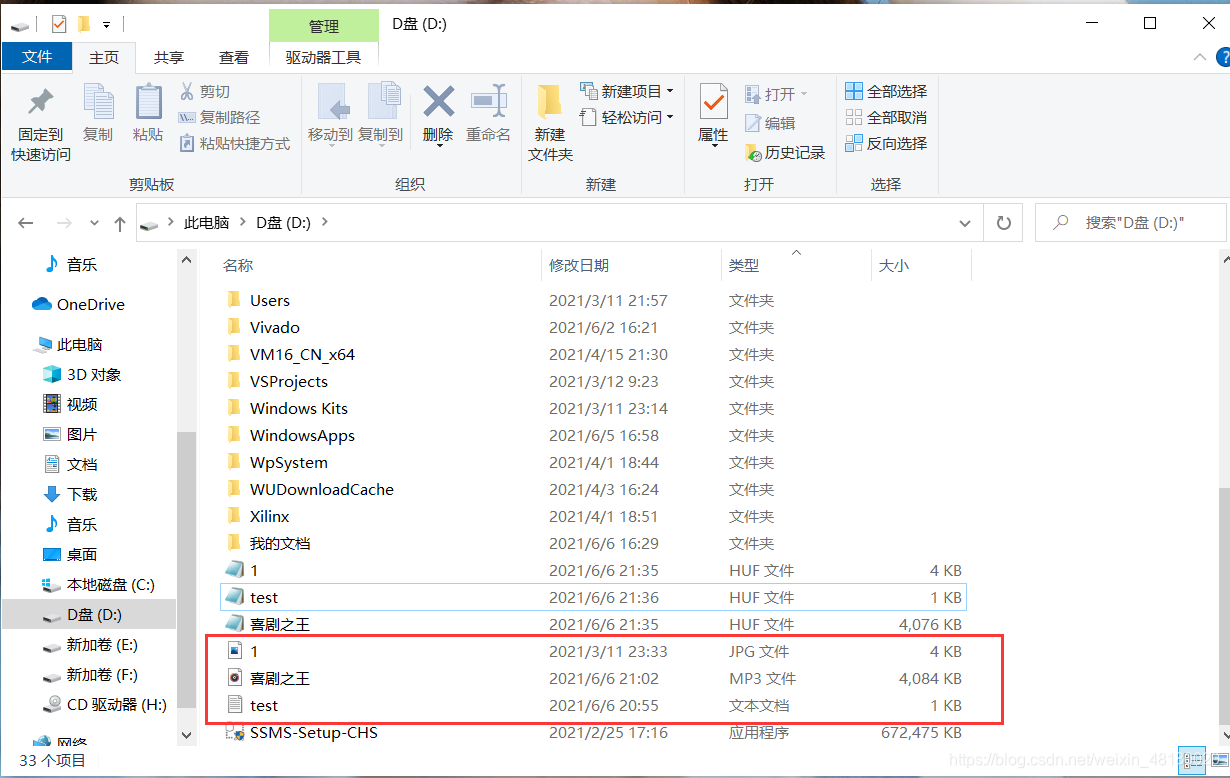This screenshot has width=1230, height=778.
Task: Sort by 名称 column header
Action: point(238,265)
